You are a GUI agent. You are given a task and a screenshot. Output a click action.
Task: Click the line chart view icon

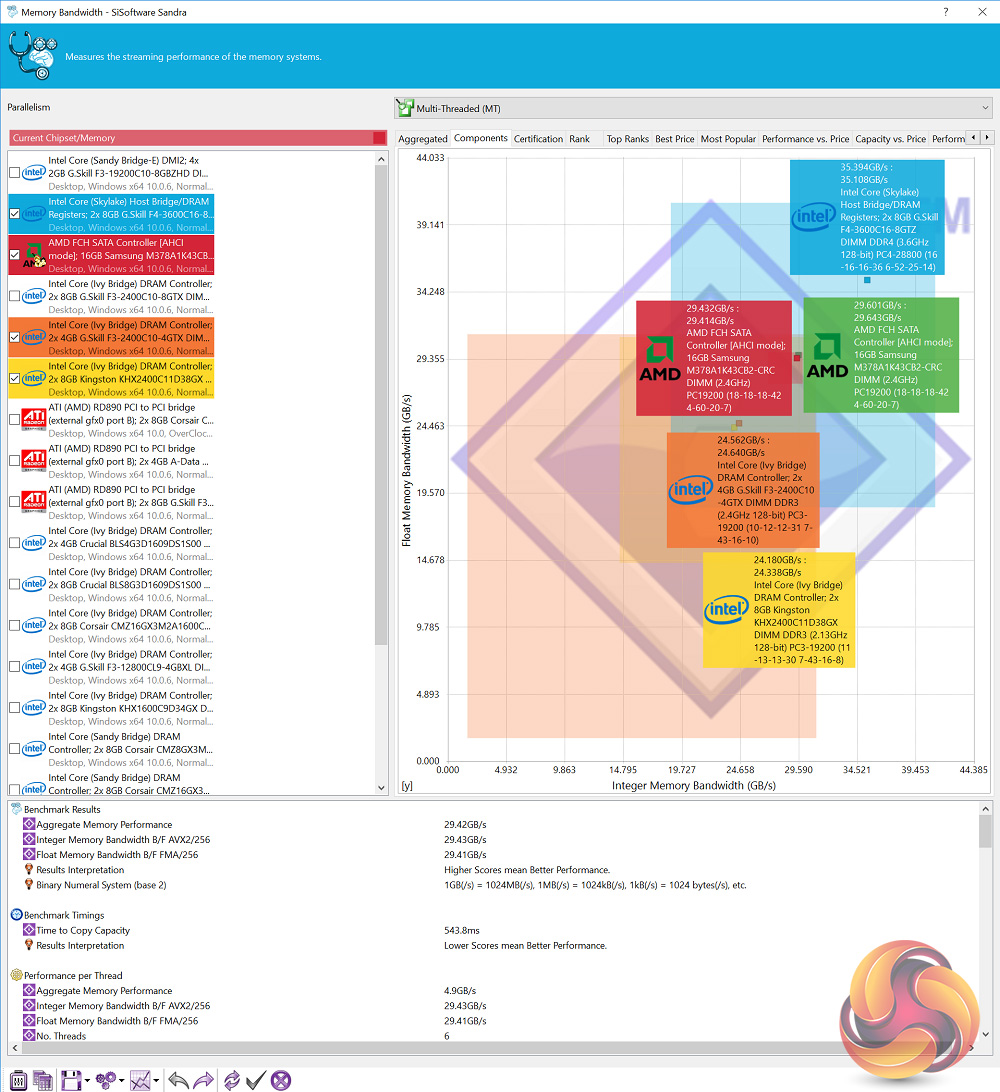pos(140,1080)
